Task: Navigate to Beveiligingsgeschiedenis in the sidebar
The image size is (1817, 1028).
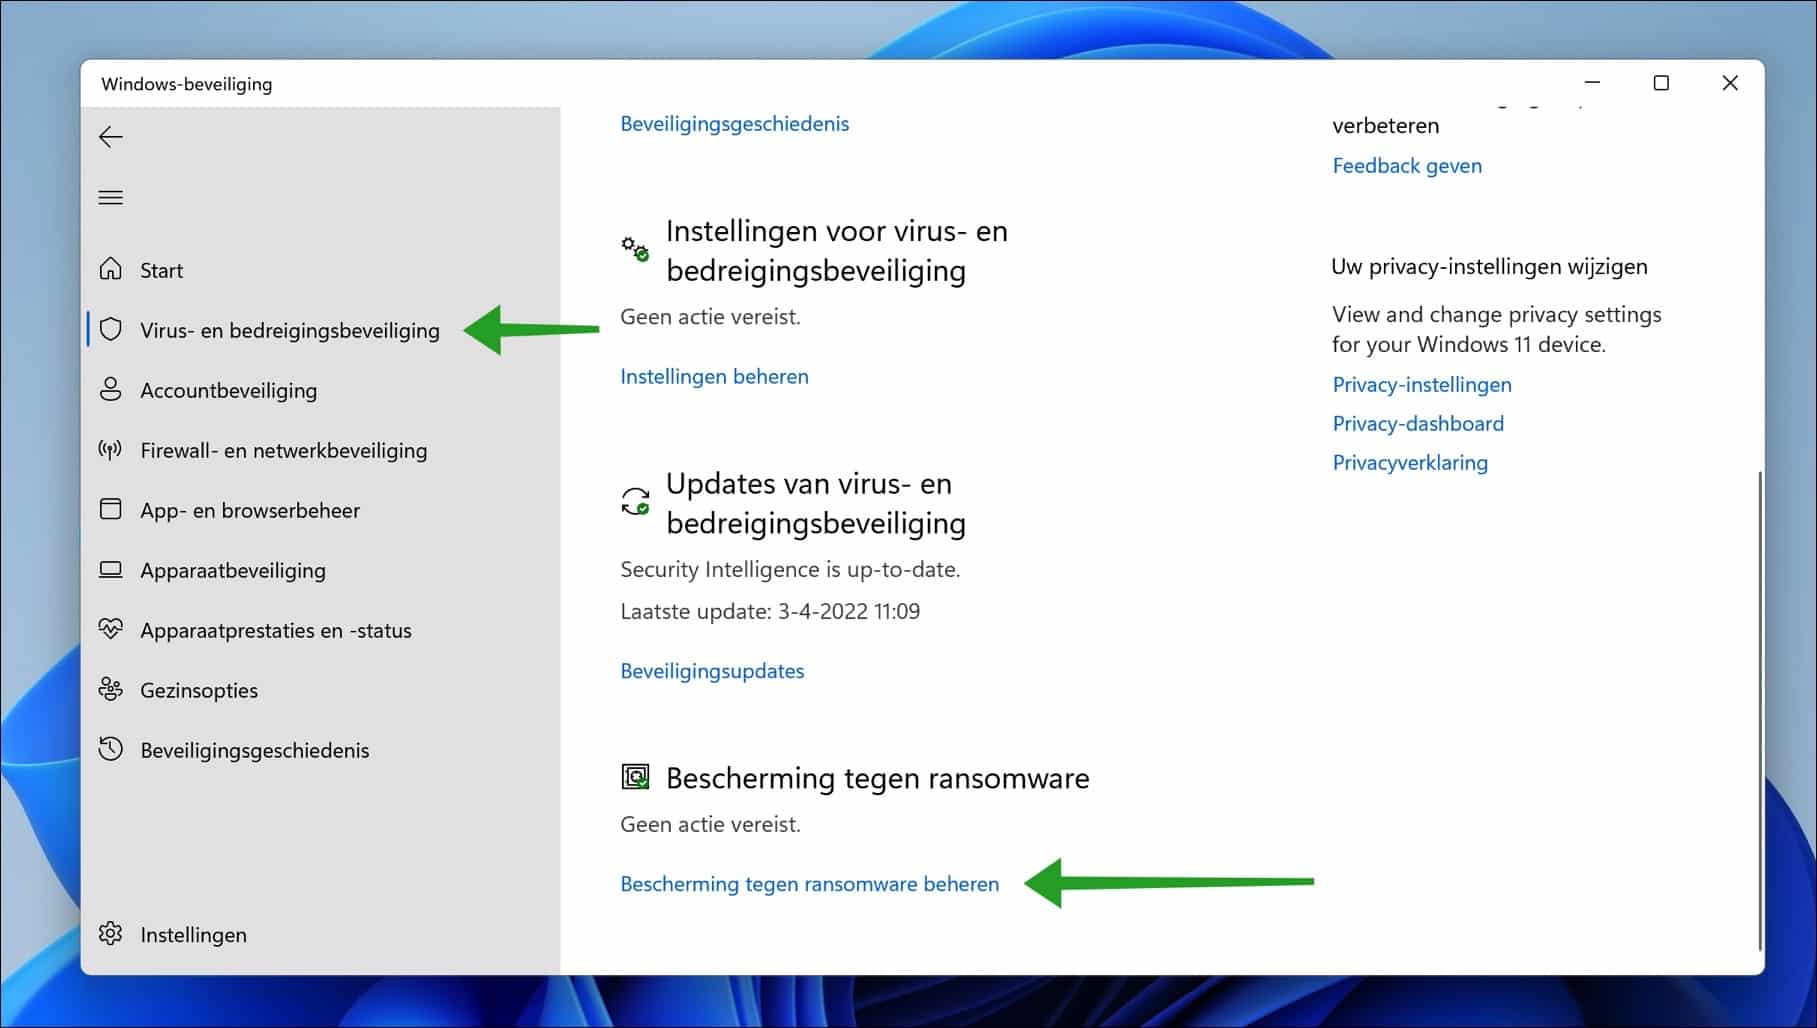Action: click(x=255, y=749)
